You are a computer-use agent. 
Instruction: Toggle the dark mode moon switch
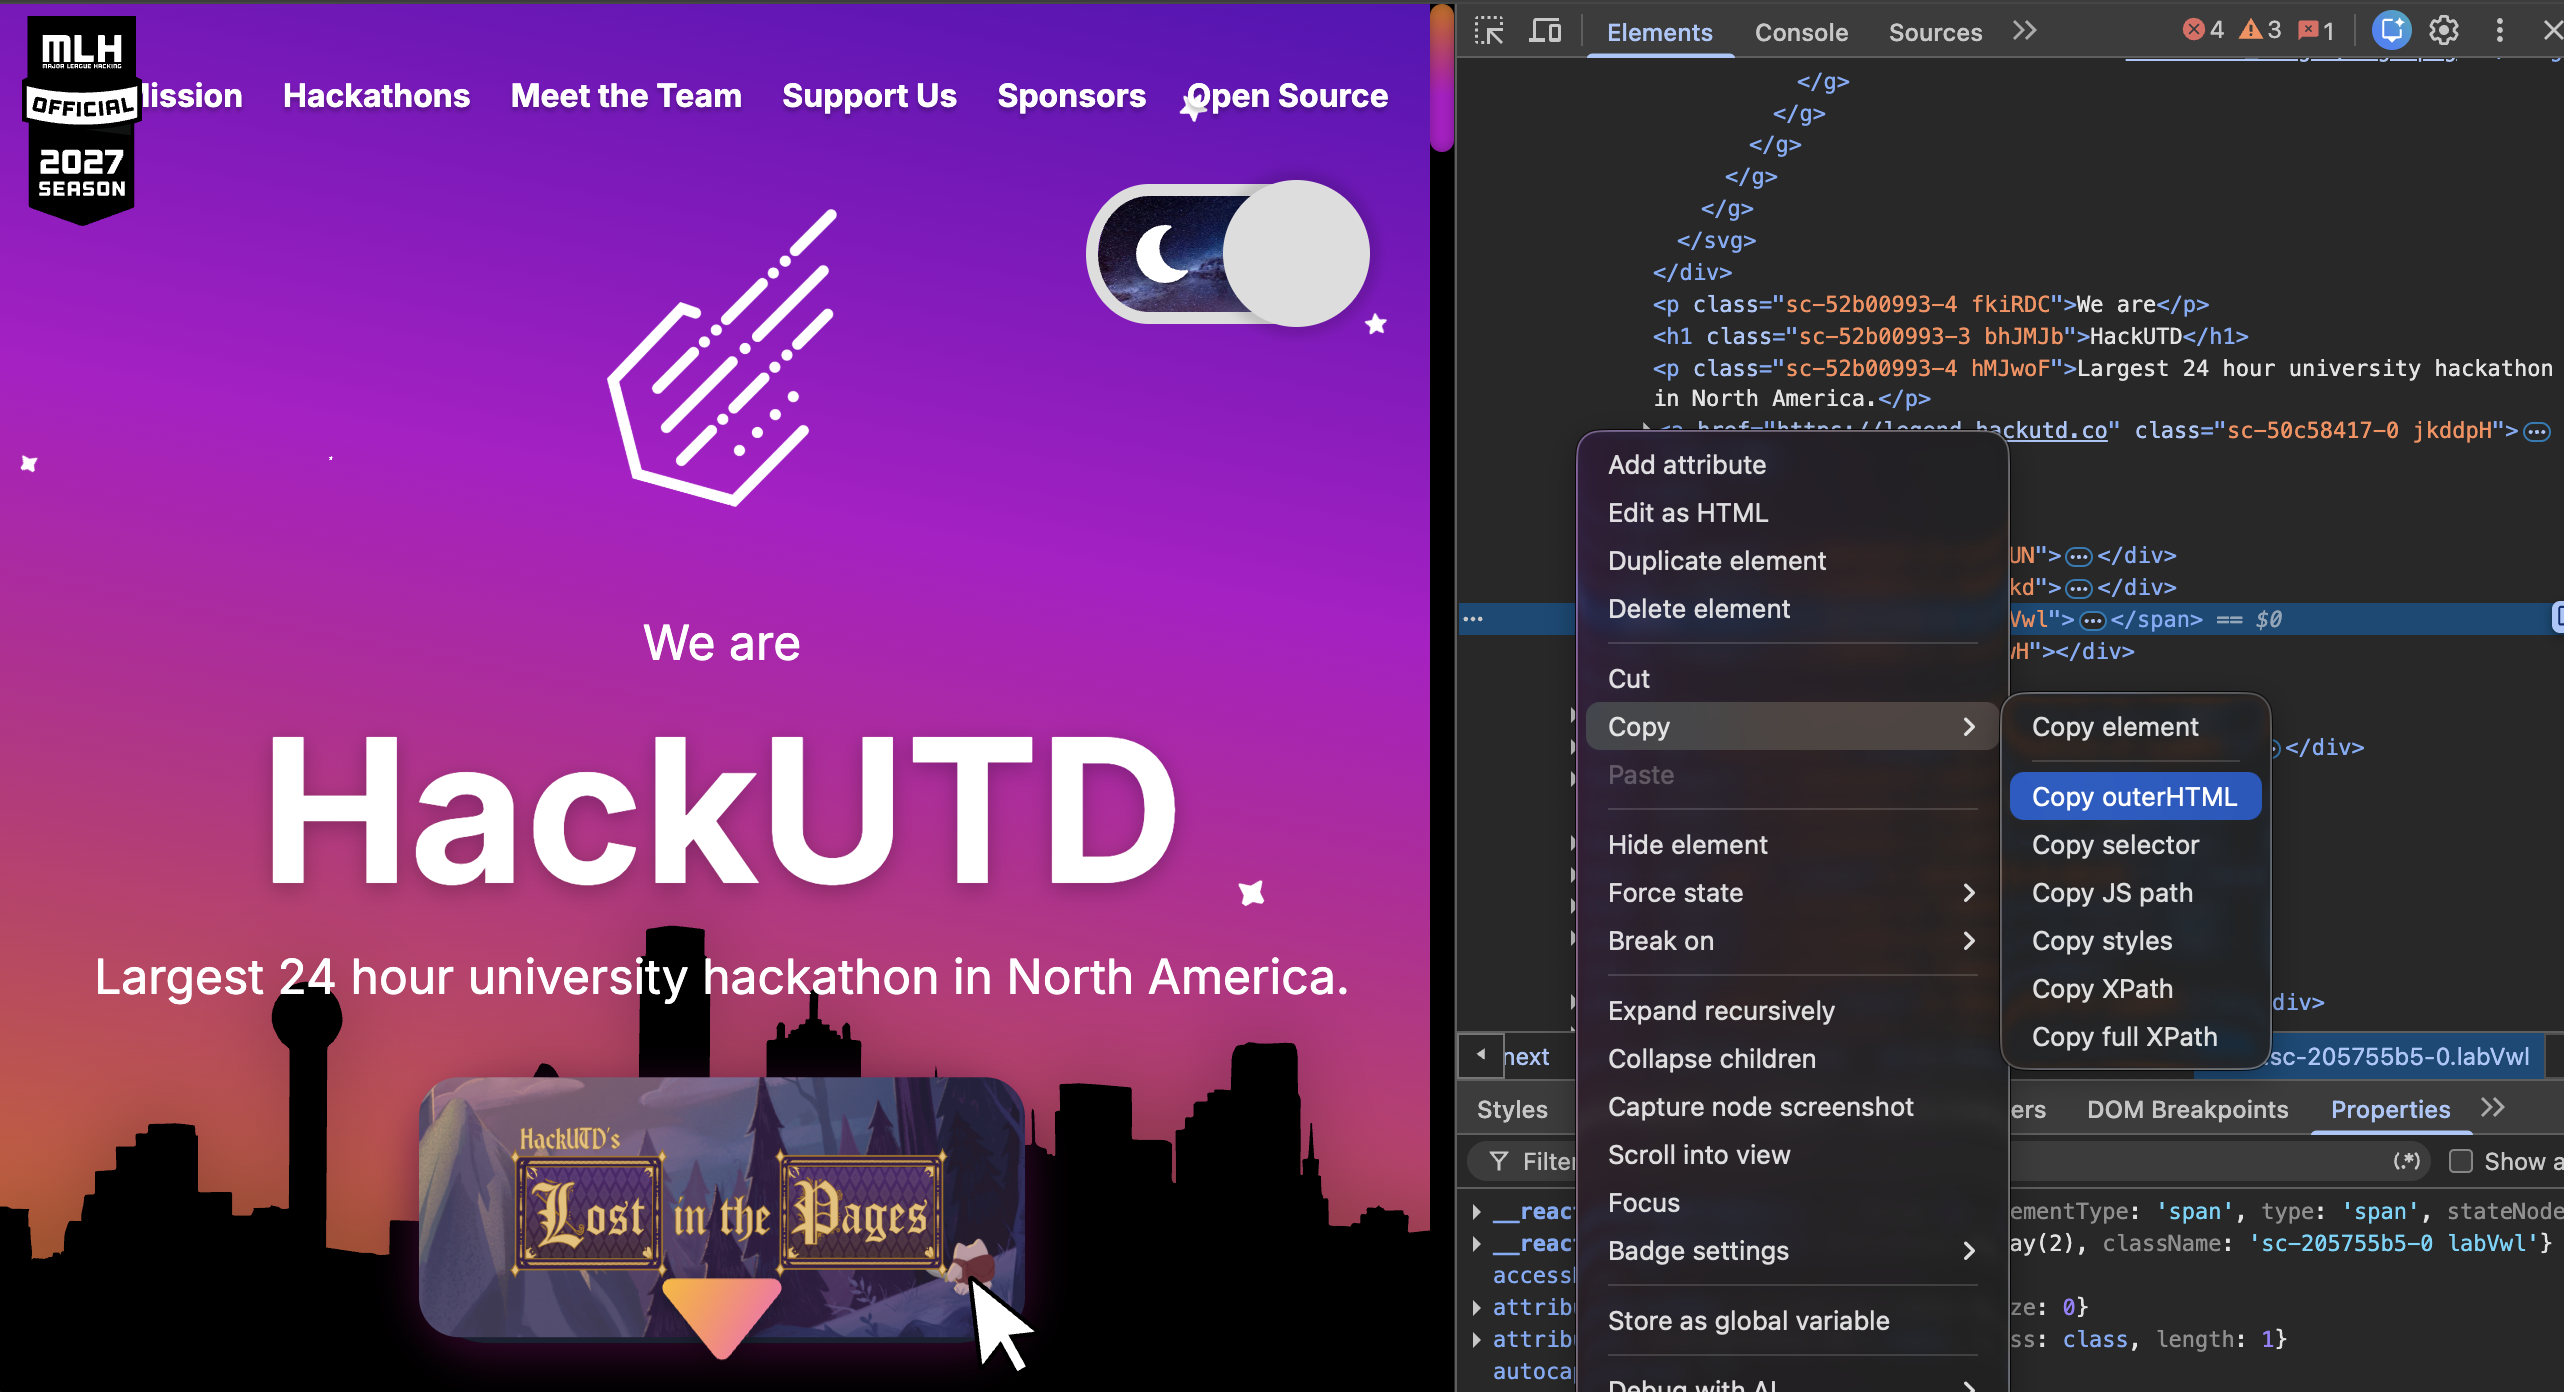[1228, 253]
